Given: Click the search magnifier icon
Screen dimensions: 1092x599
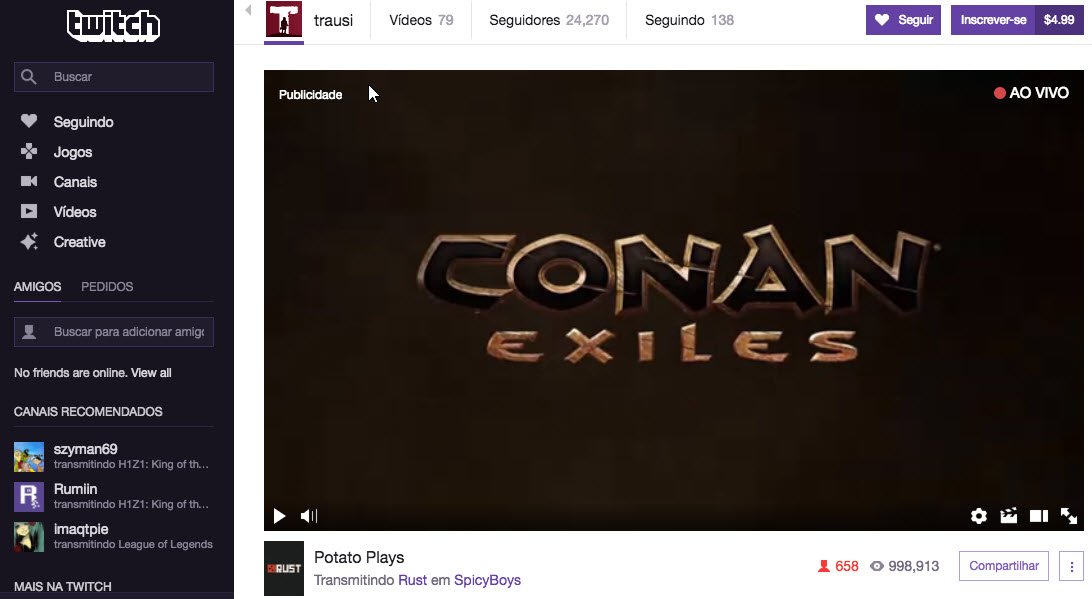Looking at the screenshot, I should [x=29, y=77].
